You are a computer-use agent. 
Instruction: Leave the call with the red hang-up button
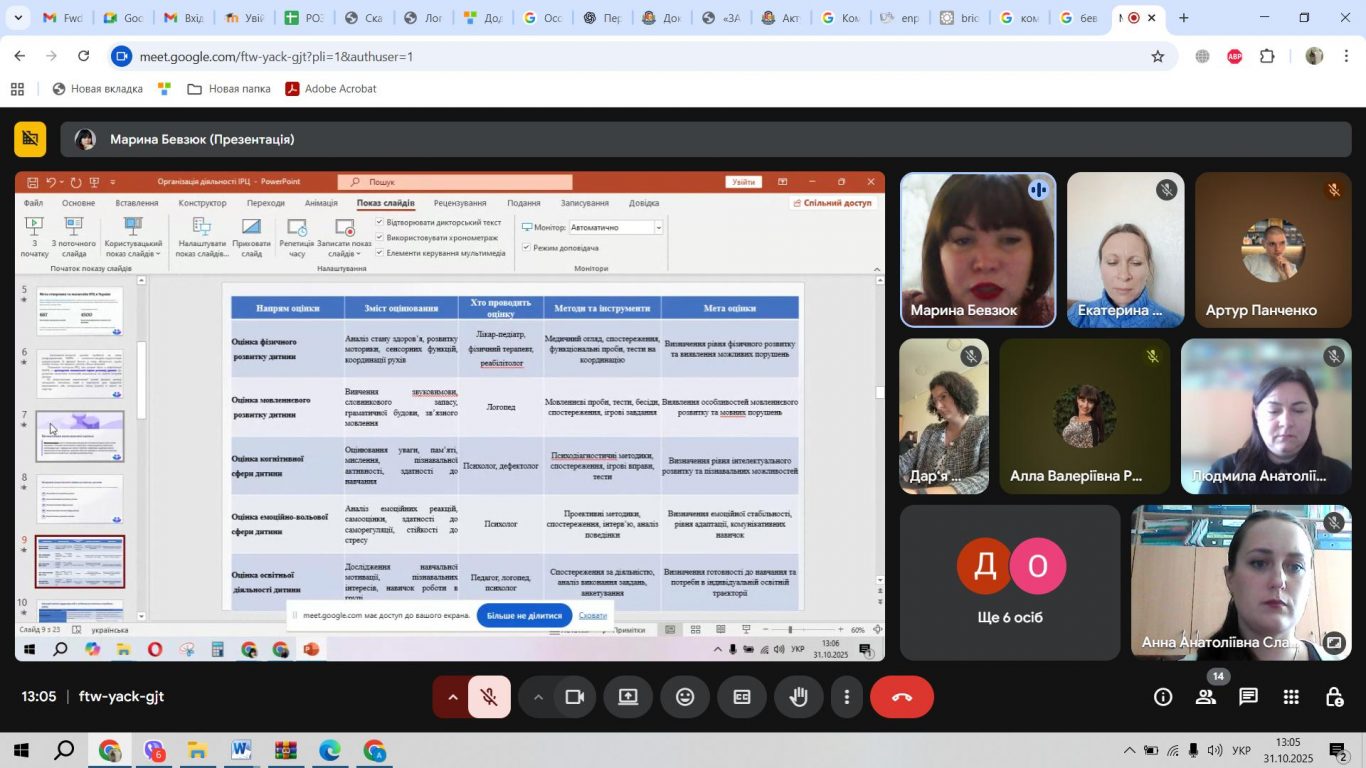(x=902, y=697)
